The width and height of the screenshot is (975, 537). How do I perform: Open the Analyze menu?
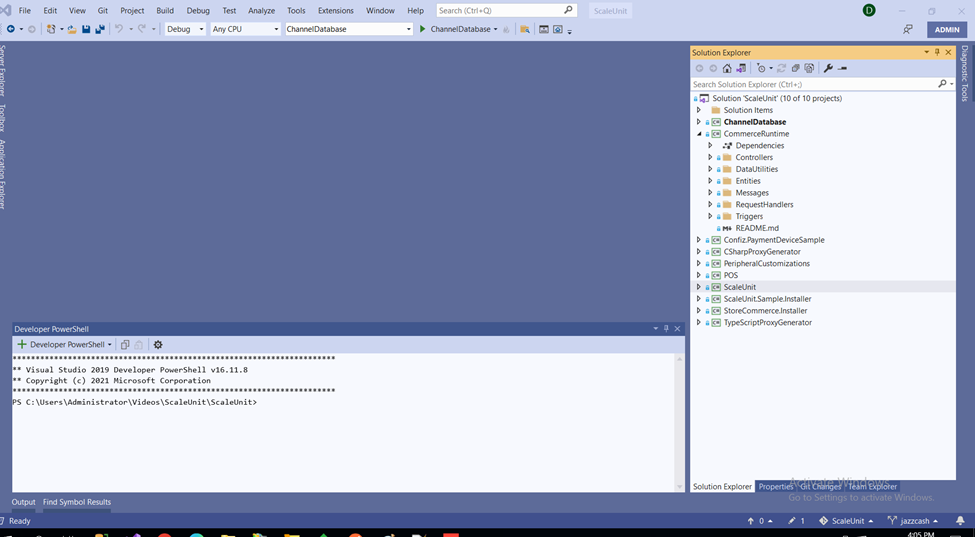pyautogui.click(x=261, y=11)
